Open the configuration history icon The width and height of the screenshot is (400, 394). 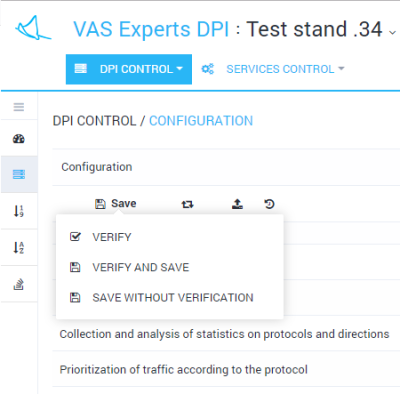click(x=269, y=204)
